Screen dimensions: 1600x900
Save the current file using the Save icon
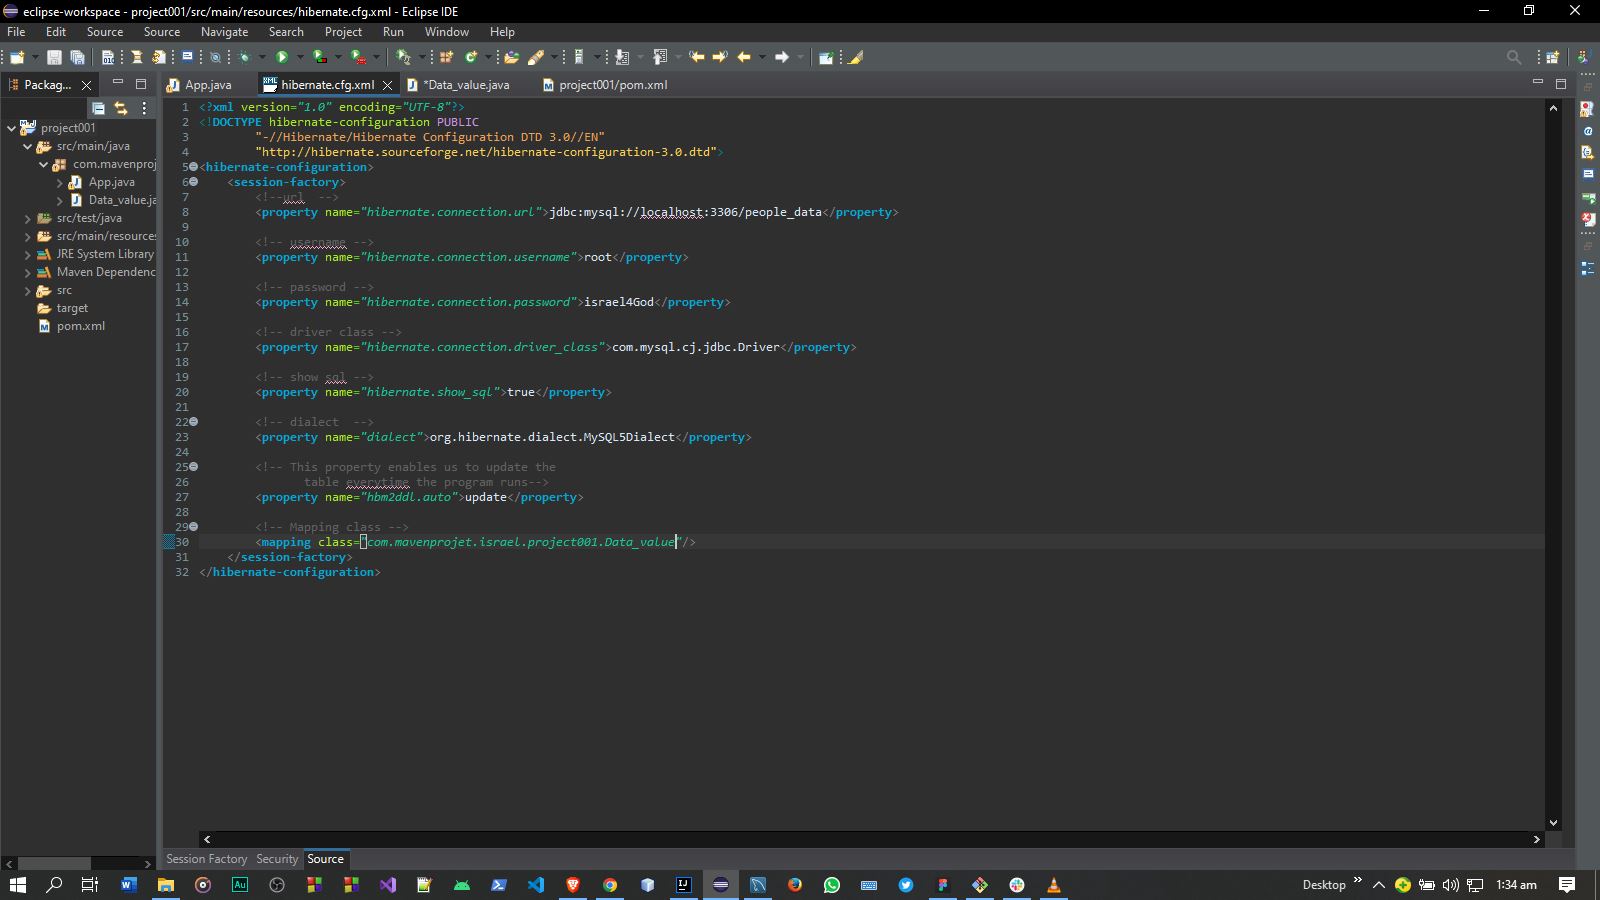(55, 57)
